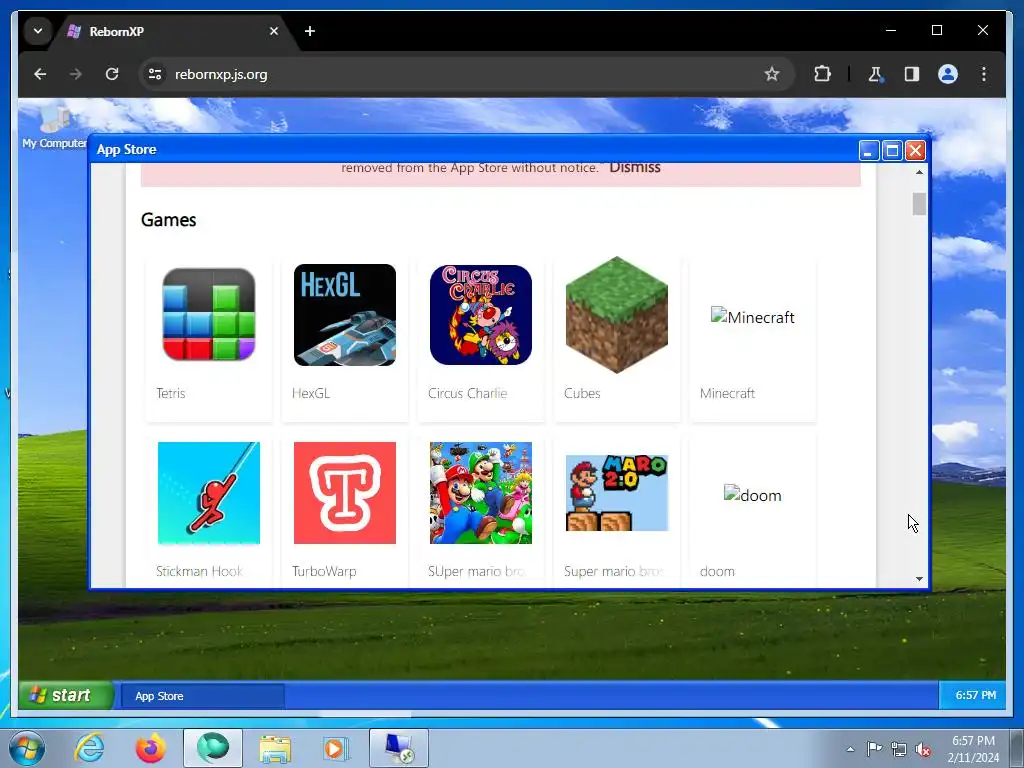Open Windows 7 Start orb
Image resolution: width=1024 pixels, height=768 pixels.
pos(27,748)
